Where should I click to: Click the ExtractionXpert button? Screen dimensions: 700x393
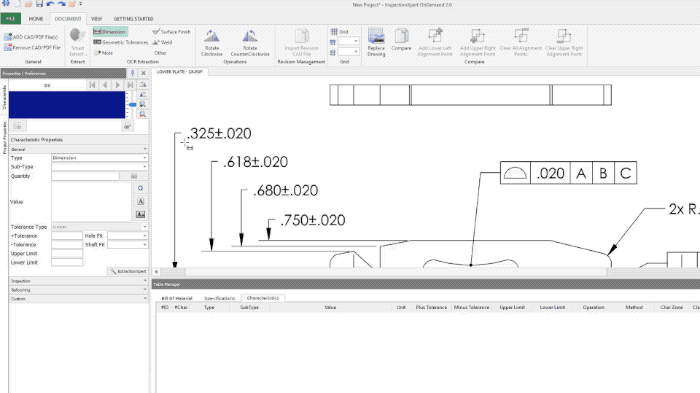128,271
